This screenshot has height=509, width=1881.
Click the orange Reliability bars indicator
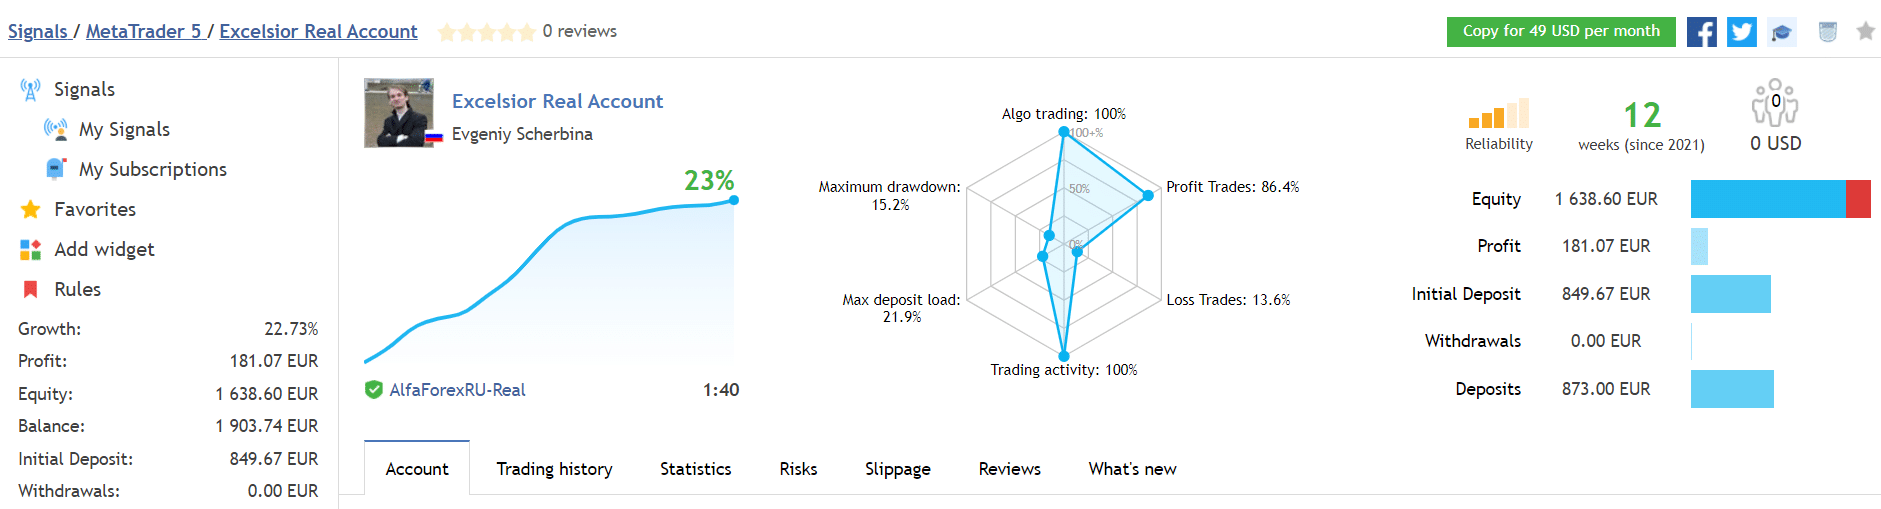click(x=1498, y=114)
